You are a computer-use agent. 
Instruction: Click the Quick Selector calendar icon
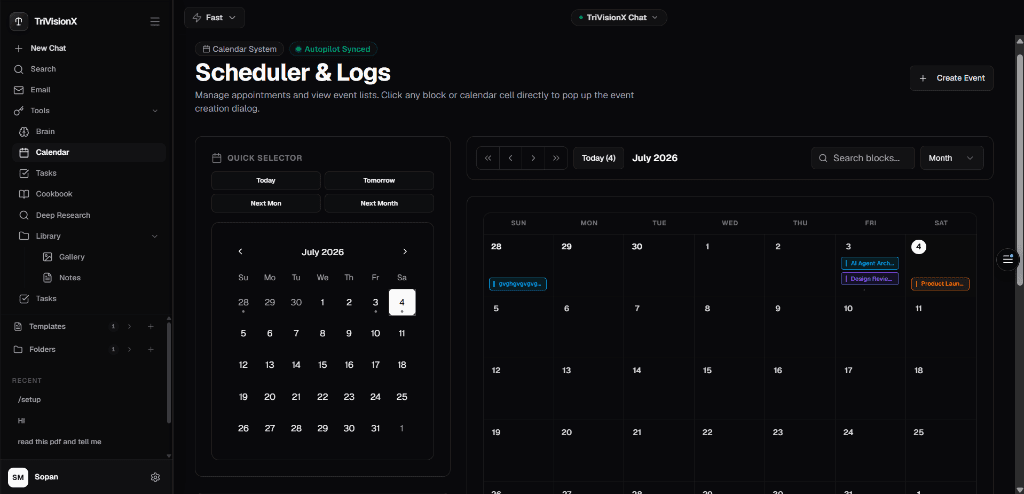(x=217, y=158)
